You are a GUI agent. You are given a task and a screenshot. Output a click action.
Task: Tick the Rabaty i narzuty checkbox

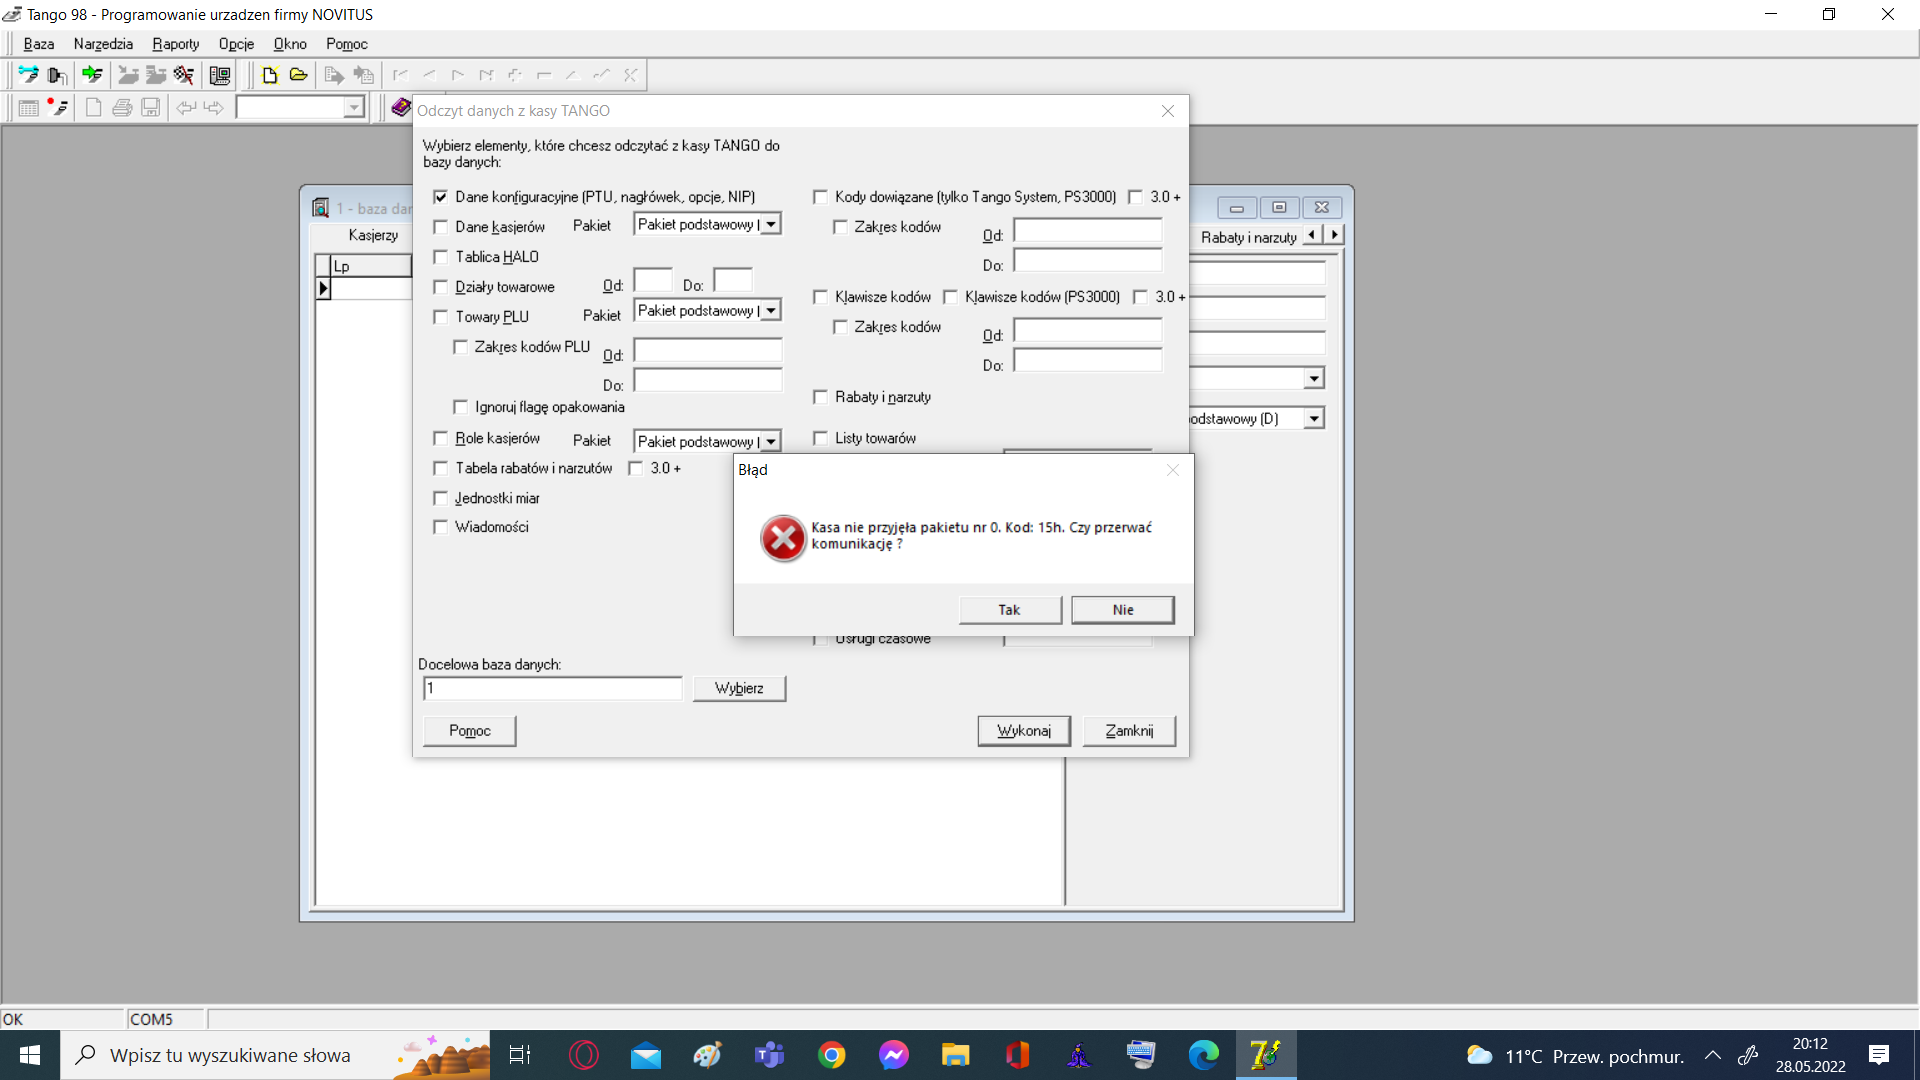pos(821,397)
